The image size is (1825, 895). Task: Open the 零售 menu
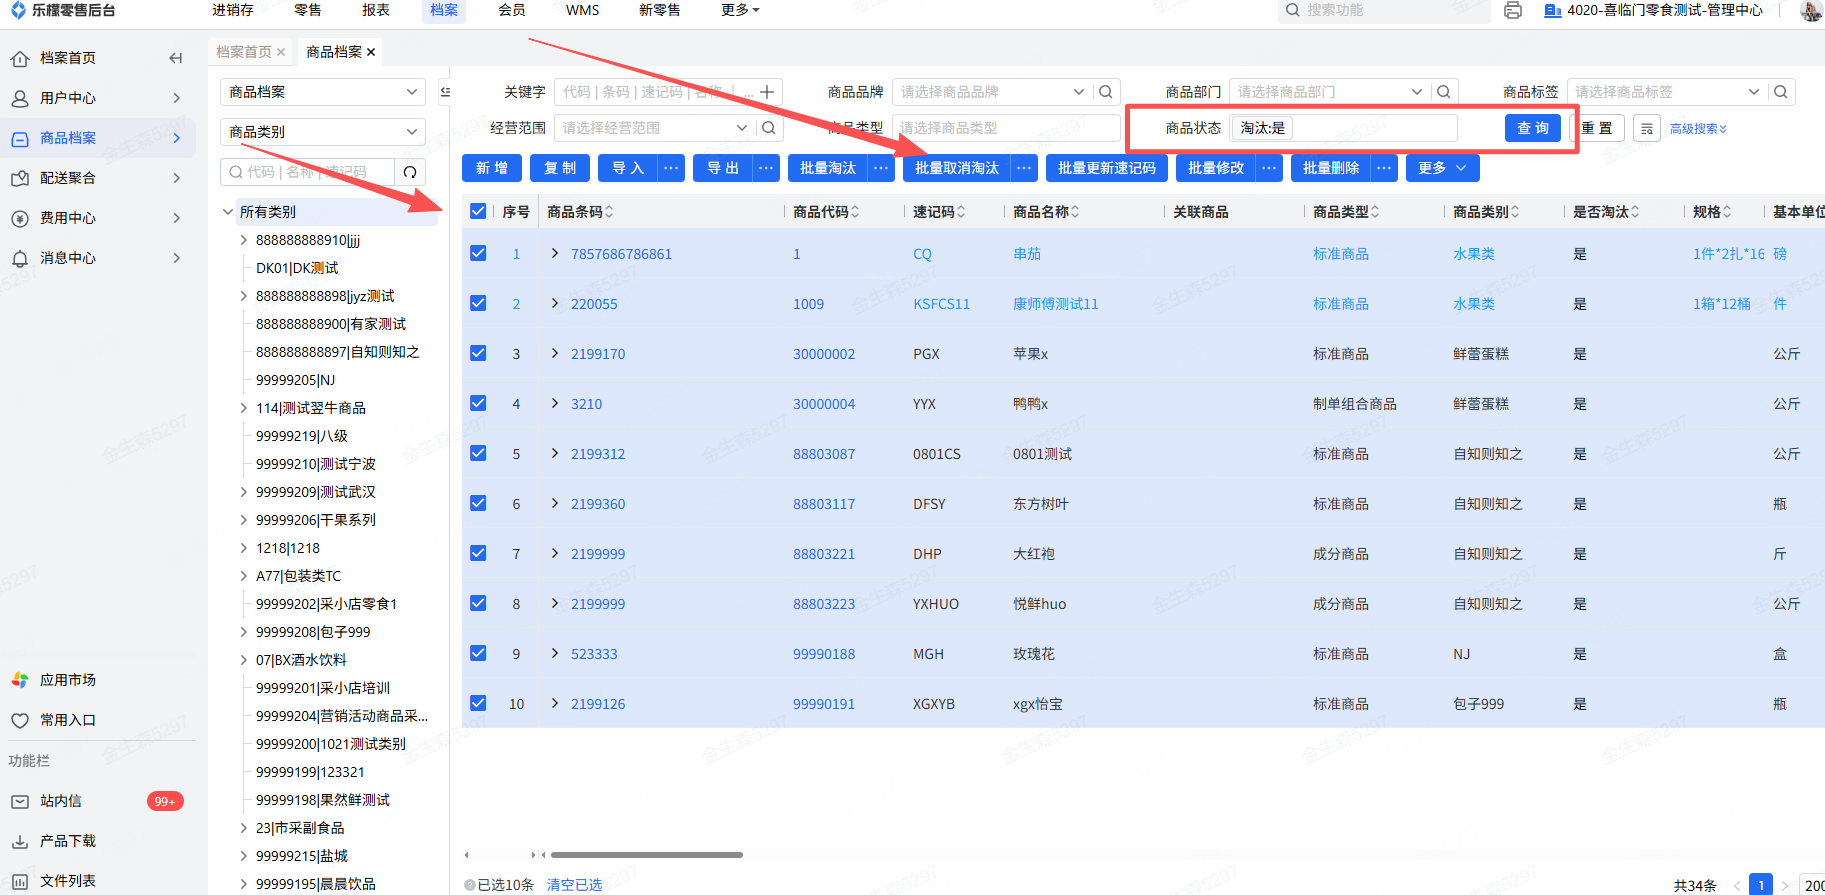308,10
